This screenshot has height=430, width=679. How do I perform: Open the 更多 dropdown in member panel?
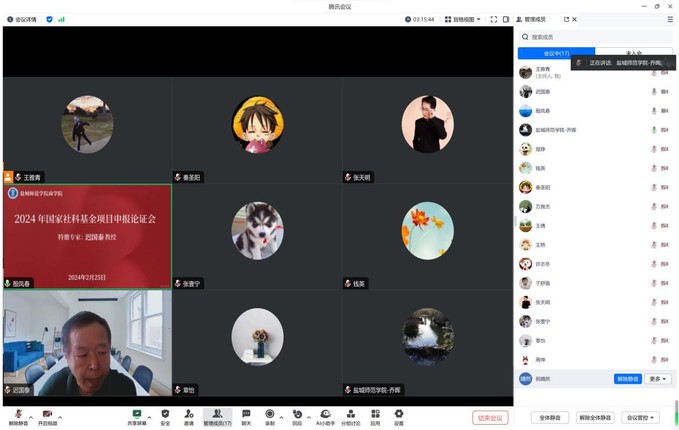tap(657, 379)
